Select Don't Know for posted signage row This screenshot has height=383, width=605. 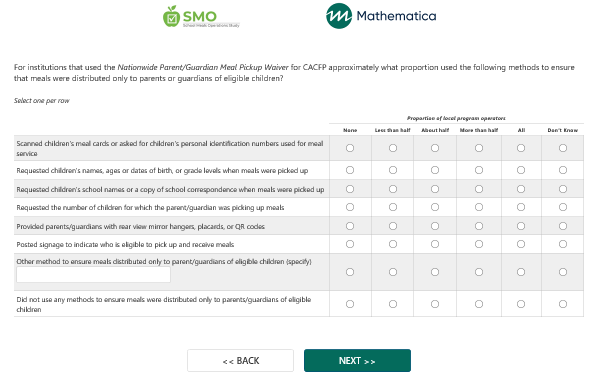(563, 244)
